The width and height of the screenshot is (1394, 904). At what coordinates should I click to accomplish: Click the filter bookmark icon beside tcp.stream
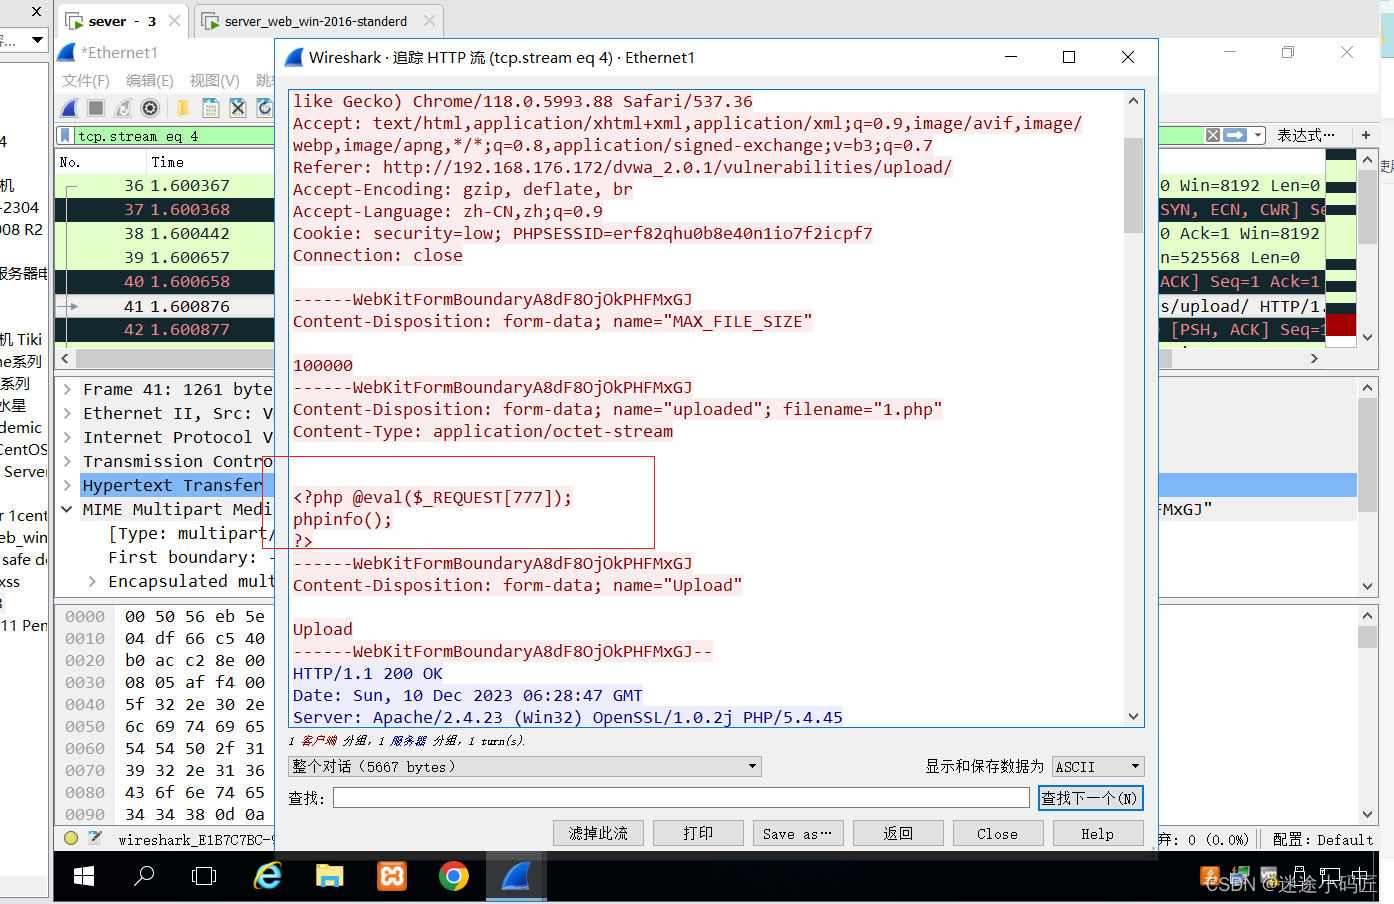[x=66, y=136]
